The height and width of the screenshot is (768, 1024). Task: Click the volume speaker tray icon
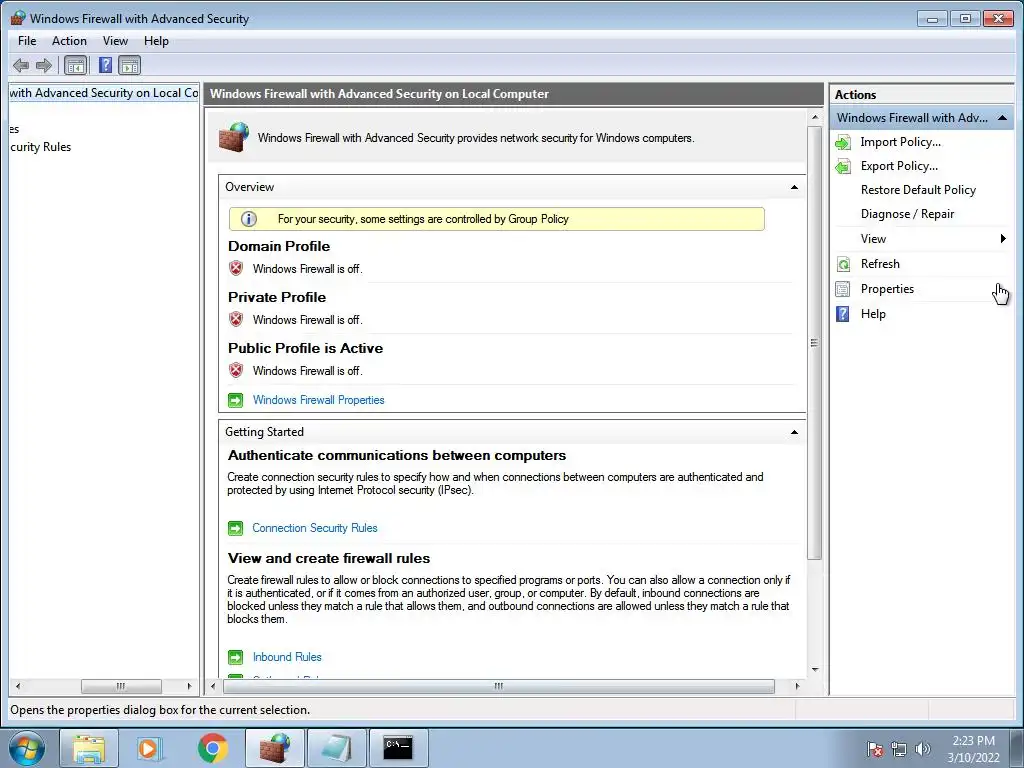[x=923, y=749]
